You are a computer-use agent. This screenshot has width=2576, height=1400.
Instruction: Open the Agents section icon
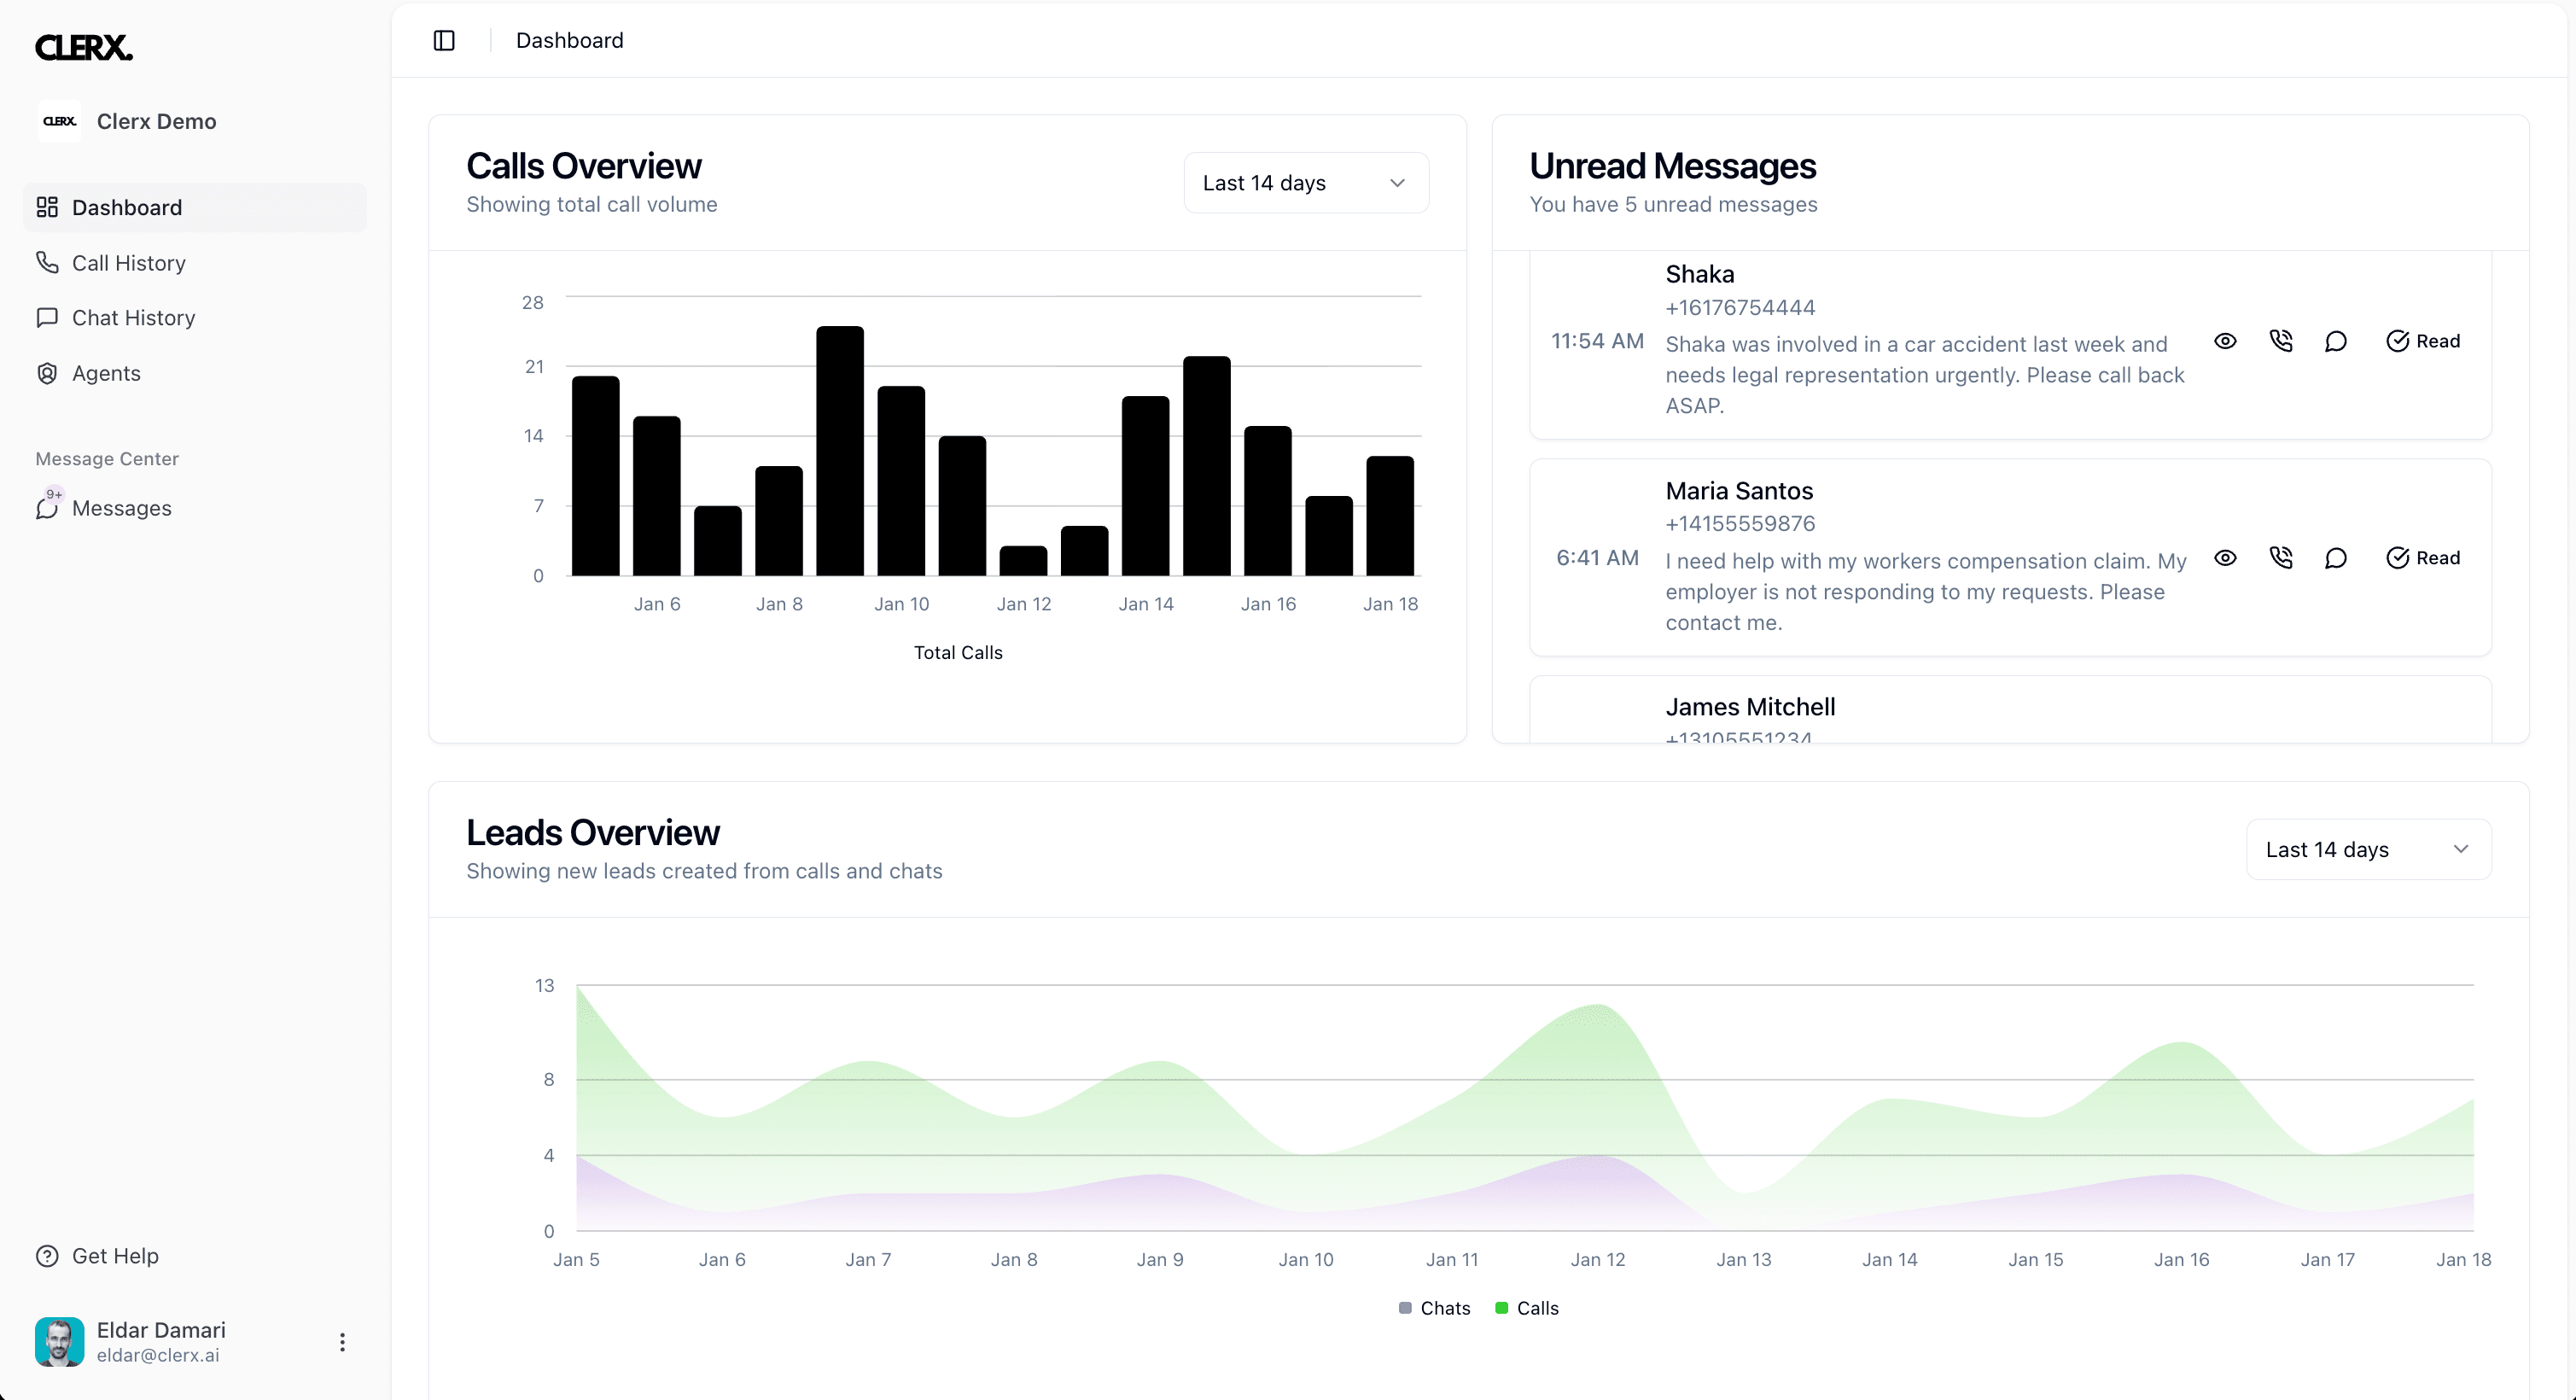(x=47, y=373)
